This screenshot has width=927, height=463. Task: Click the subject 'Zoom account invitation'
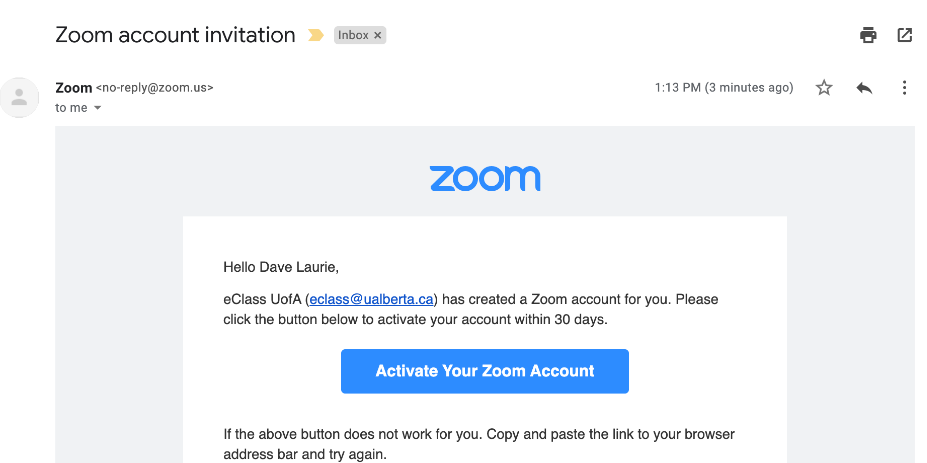coord(175,35)
